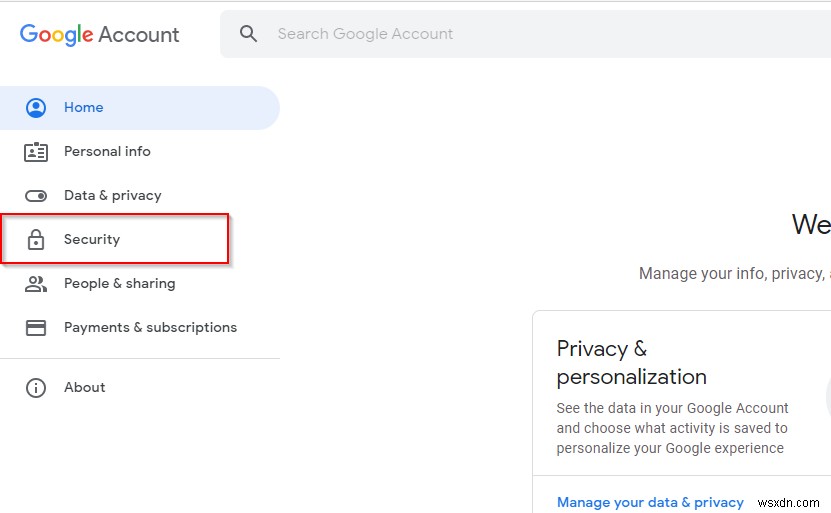Click the search magnifying glass icon
The image size is (831, 513).
(x=249, y=34)
